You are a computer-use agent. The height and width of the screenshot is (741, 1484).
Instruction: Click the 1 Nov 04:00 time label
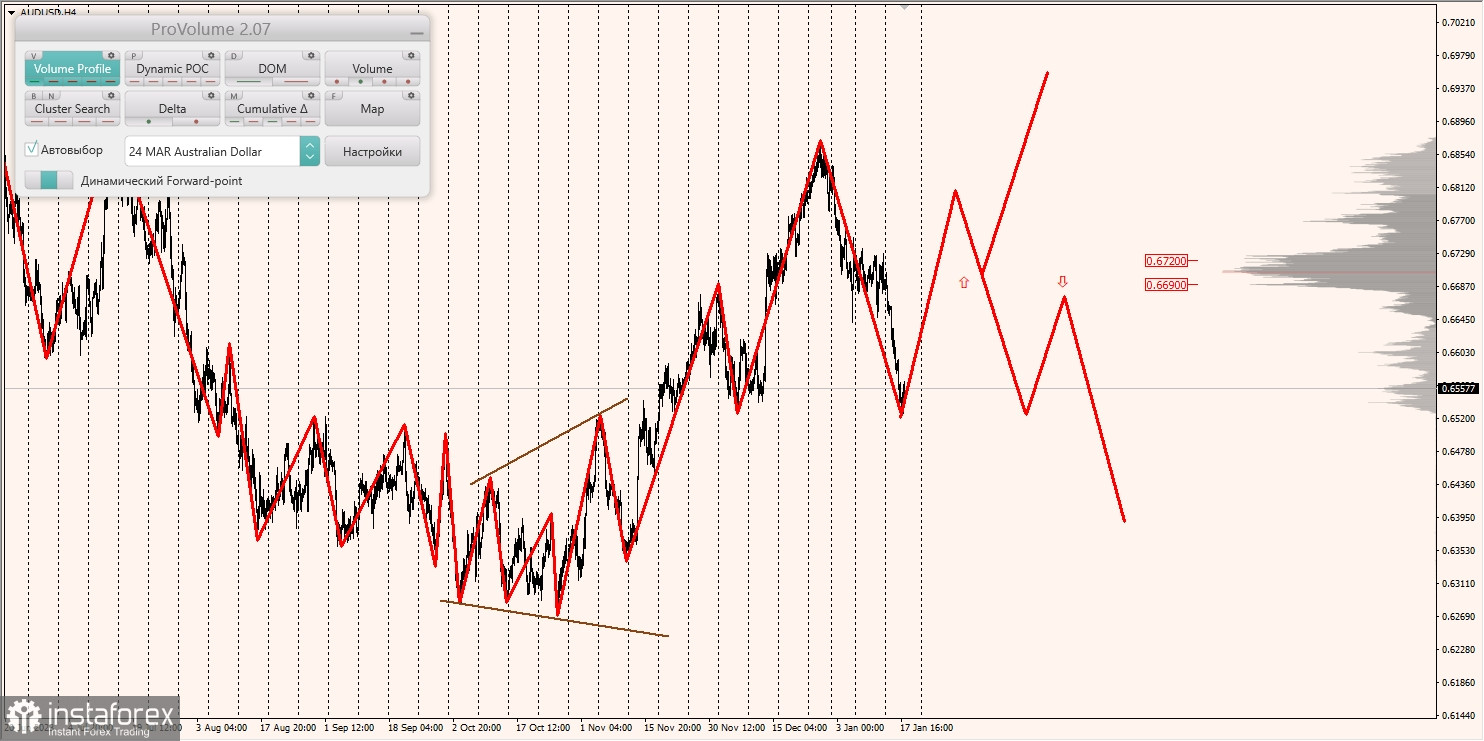coord(606,728)
